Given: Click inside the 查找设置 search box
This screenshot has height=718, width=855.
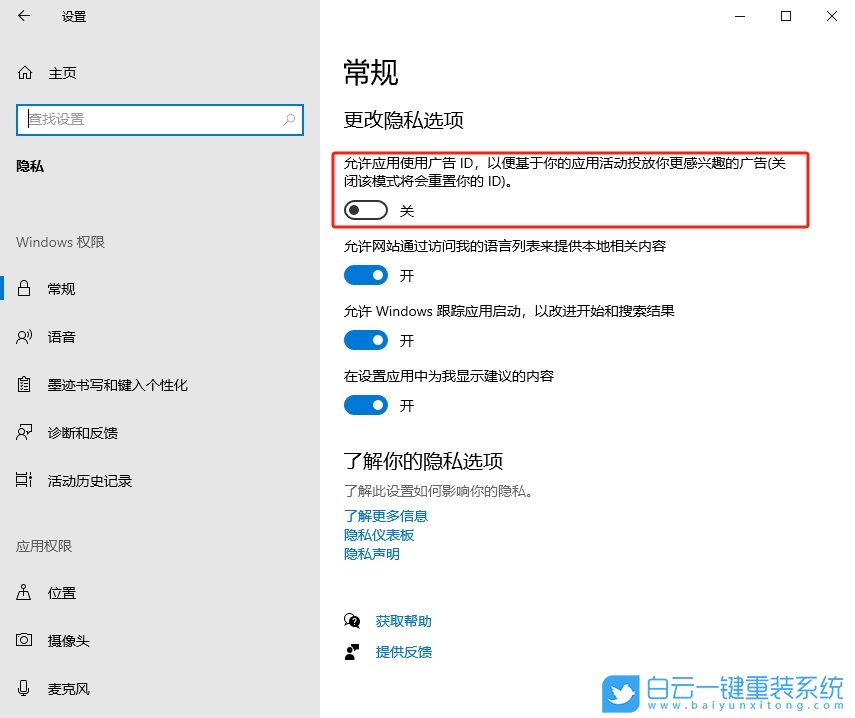Looking at the screenshot, I should (160, 119).
